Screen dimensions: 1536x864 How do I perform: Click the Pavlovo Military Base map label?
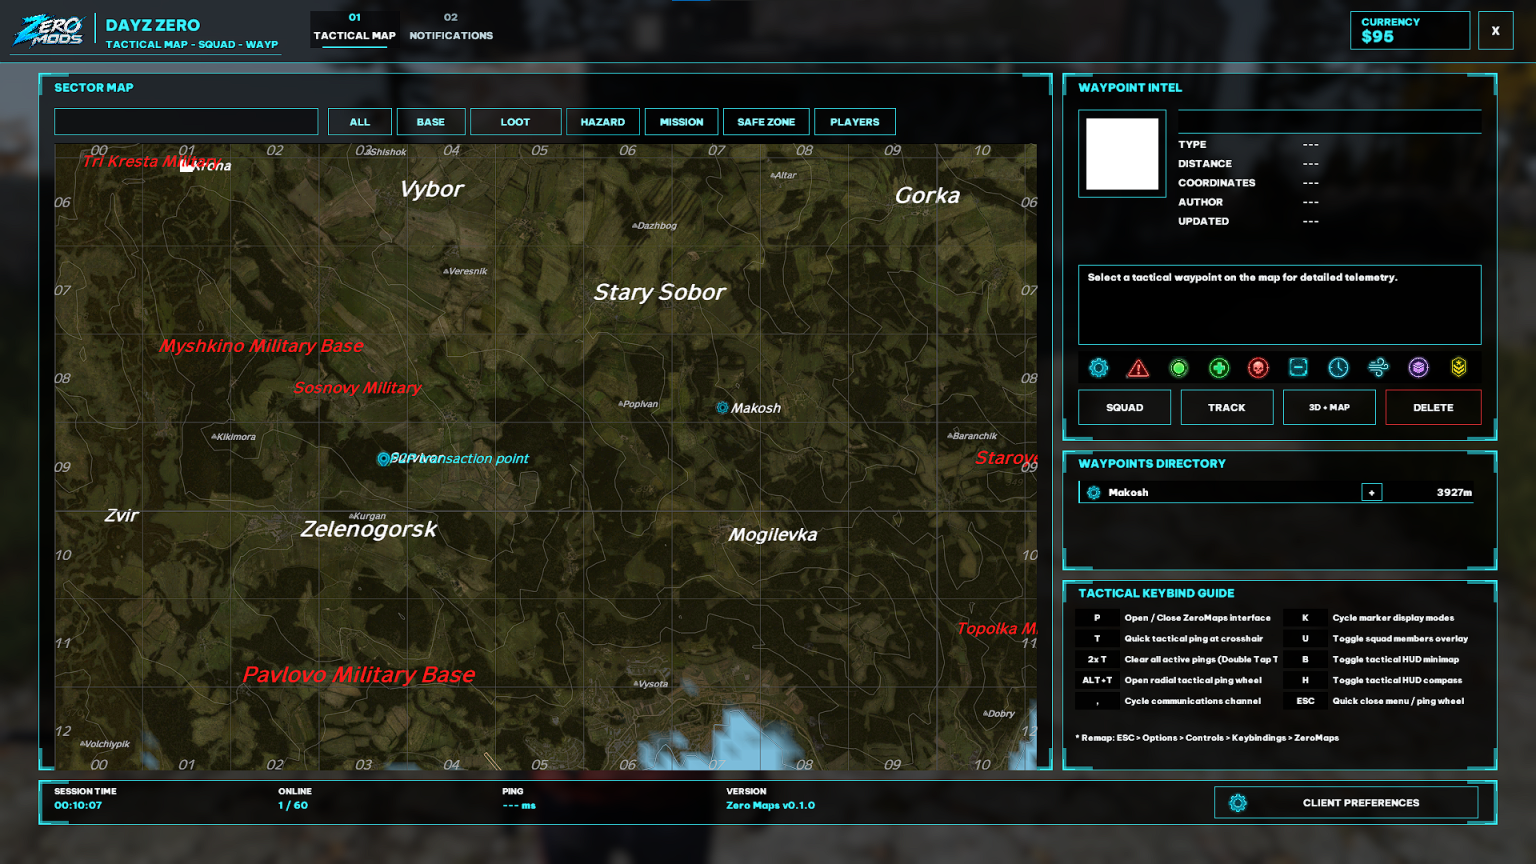click(359, 675)
